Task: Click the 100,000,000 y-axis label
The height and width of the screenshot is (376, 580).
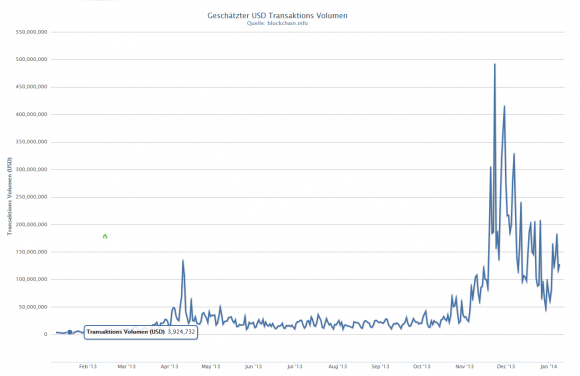Action: pyautogui.click(x=31, y=279)
